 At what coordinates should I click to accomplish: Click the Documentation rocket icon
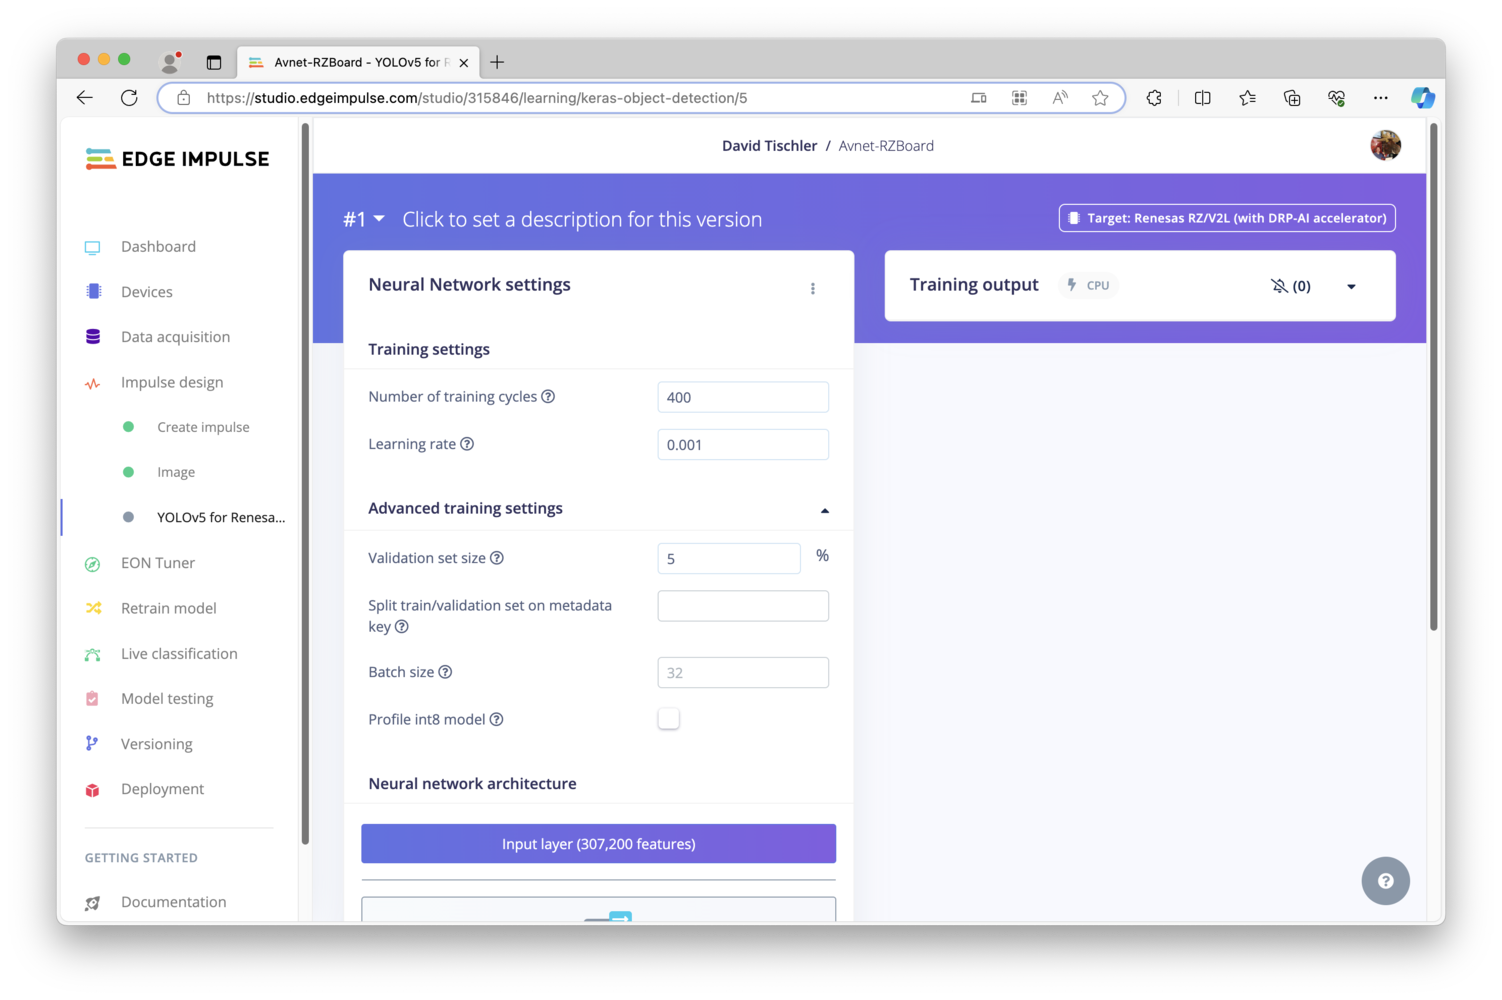[x=93, y=903]
